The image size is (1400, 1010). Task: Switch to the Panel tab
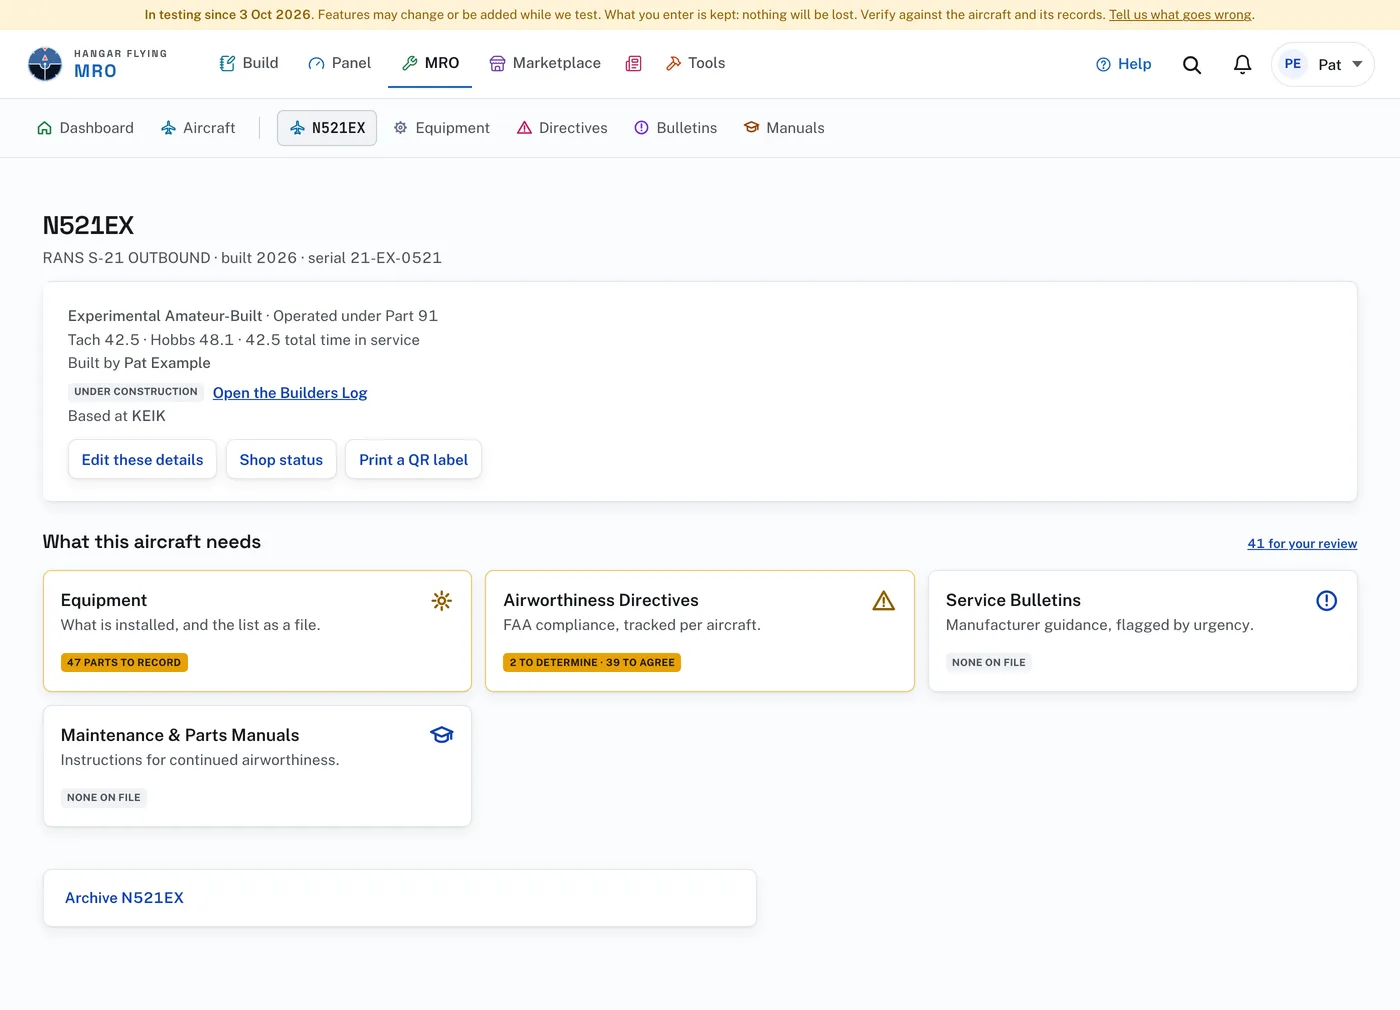coord(340,63)
